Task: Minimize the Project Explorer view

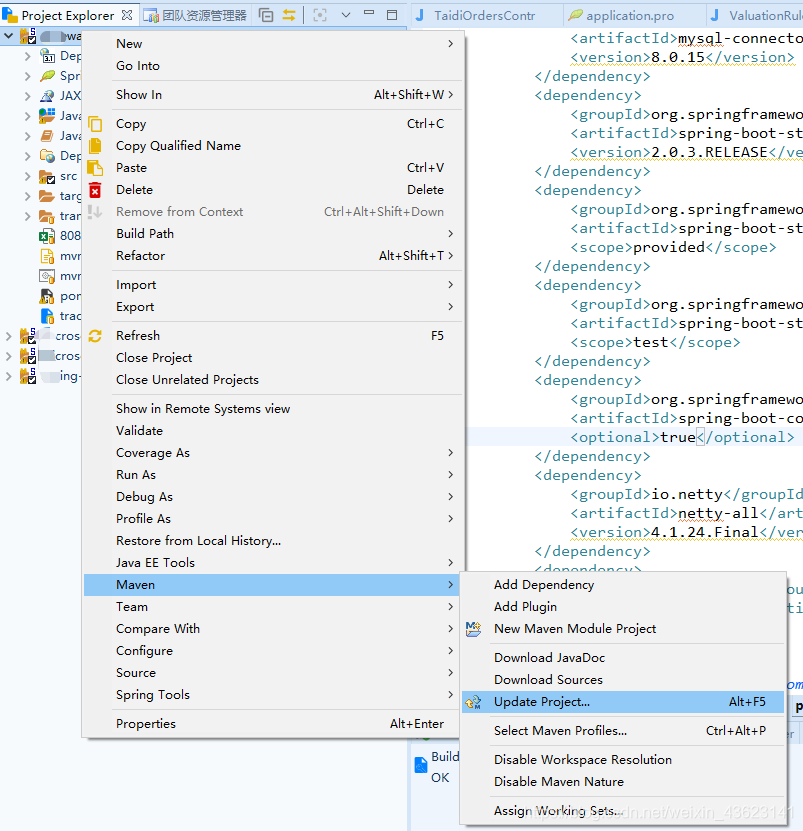Action: (369, 14)
